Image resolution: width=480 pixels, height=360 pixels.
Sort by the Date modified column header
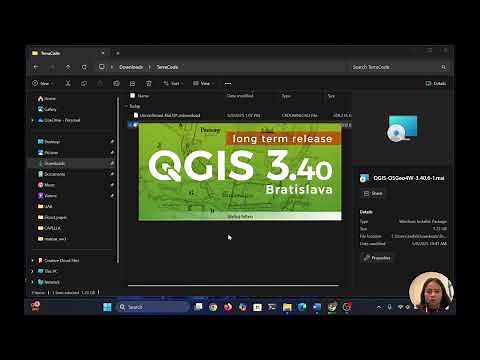[240, 96]
